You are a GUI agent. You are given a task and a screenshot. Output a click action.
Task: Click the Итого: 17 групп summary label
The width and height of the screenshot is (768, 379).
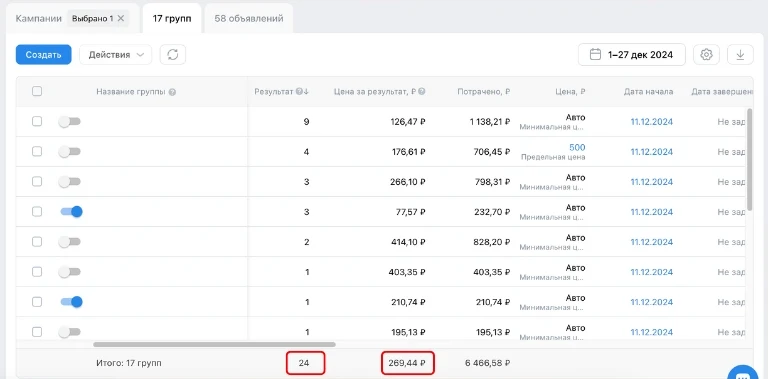tap(129, 363)
